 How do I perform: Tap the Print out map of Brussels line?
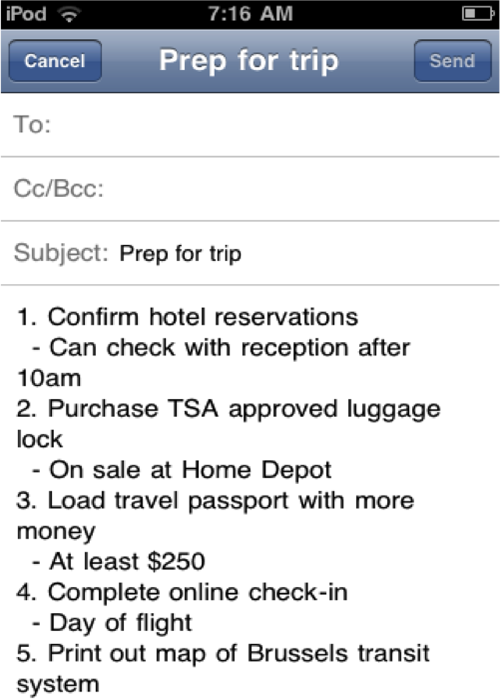(223, 654)
